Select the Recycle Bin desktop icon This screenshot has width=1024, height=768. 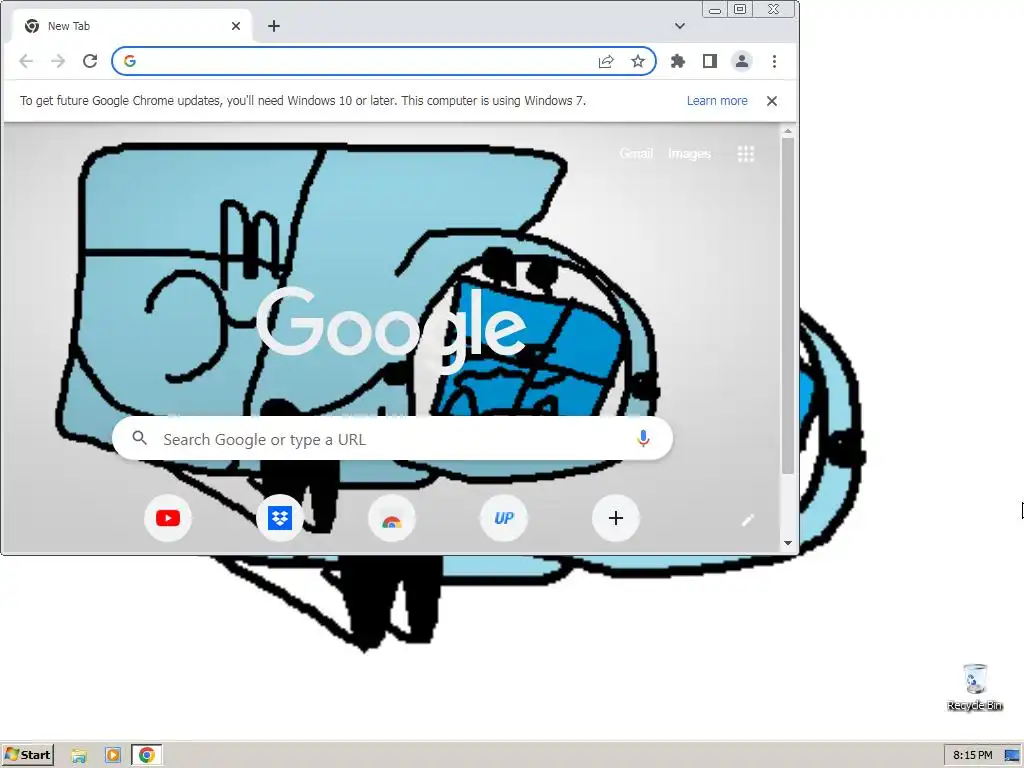pos(974,687)
